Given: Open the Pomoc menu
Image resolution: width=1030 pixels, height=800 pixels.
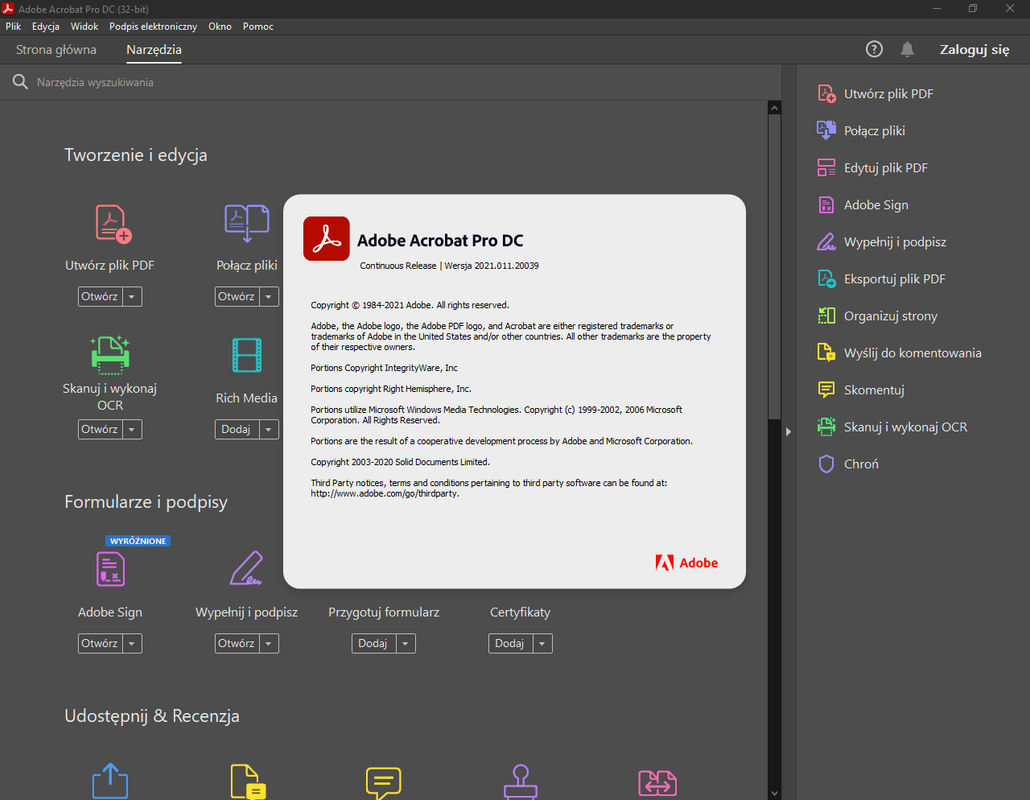Looking at the screenshot, I should point(258,26).
